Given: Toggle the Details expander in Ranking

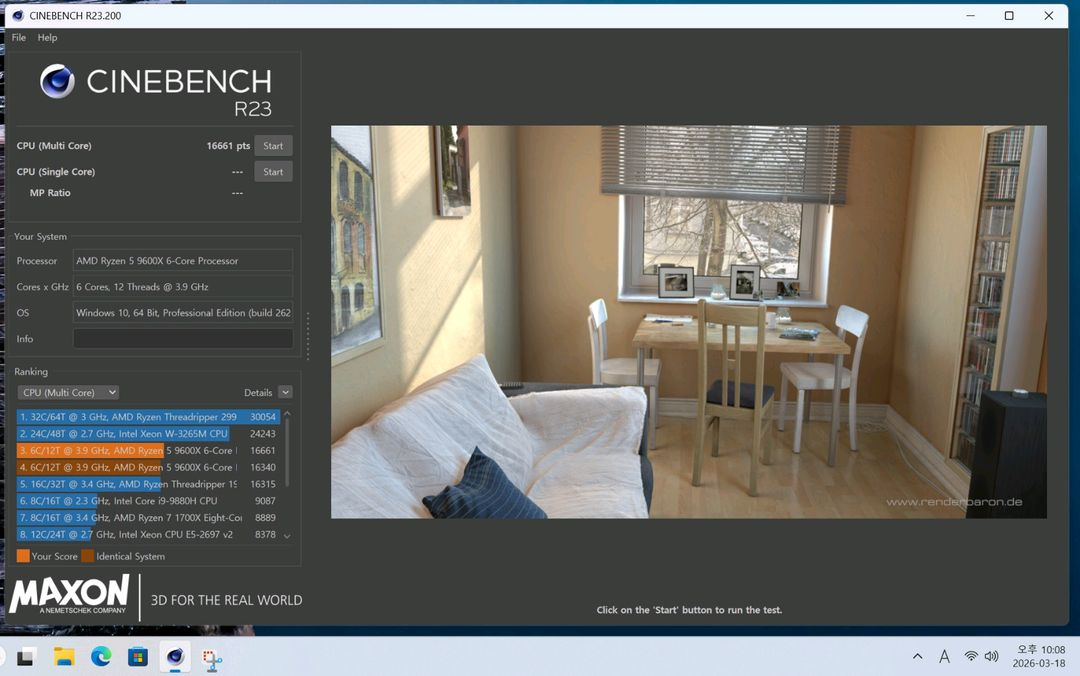Looking at the screenshot, I should pyautogui.click(x=285, y=393).
